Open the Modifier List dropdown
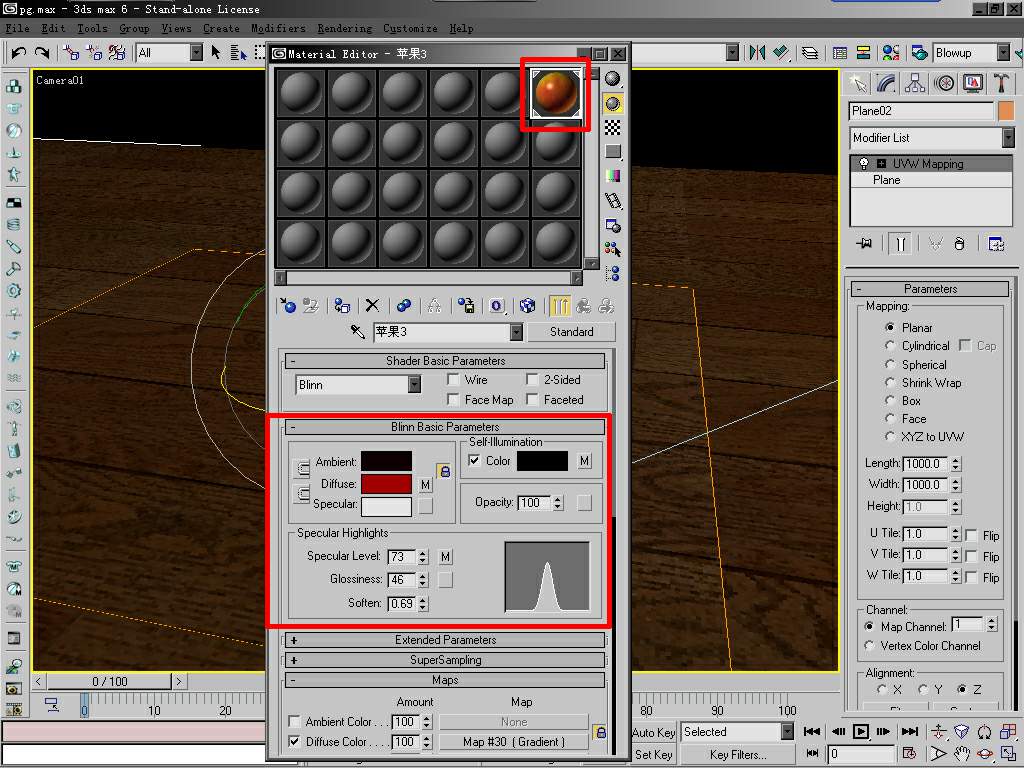The image size is (1024, 768). pyautogui.click(x=1008, y=138)
